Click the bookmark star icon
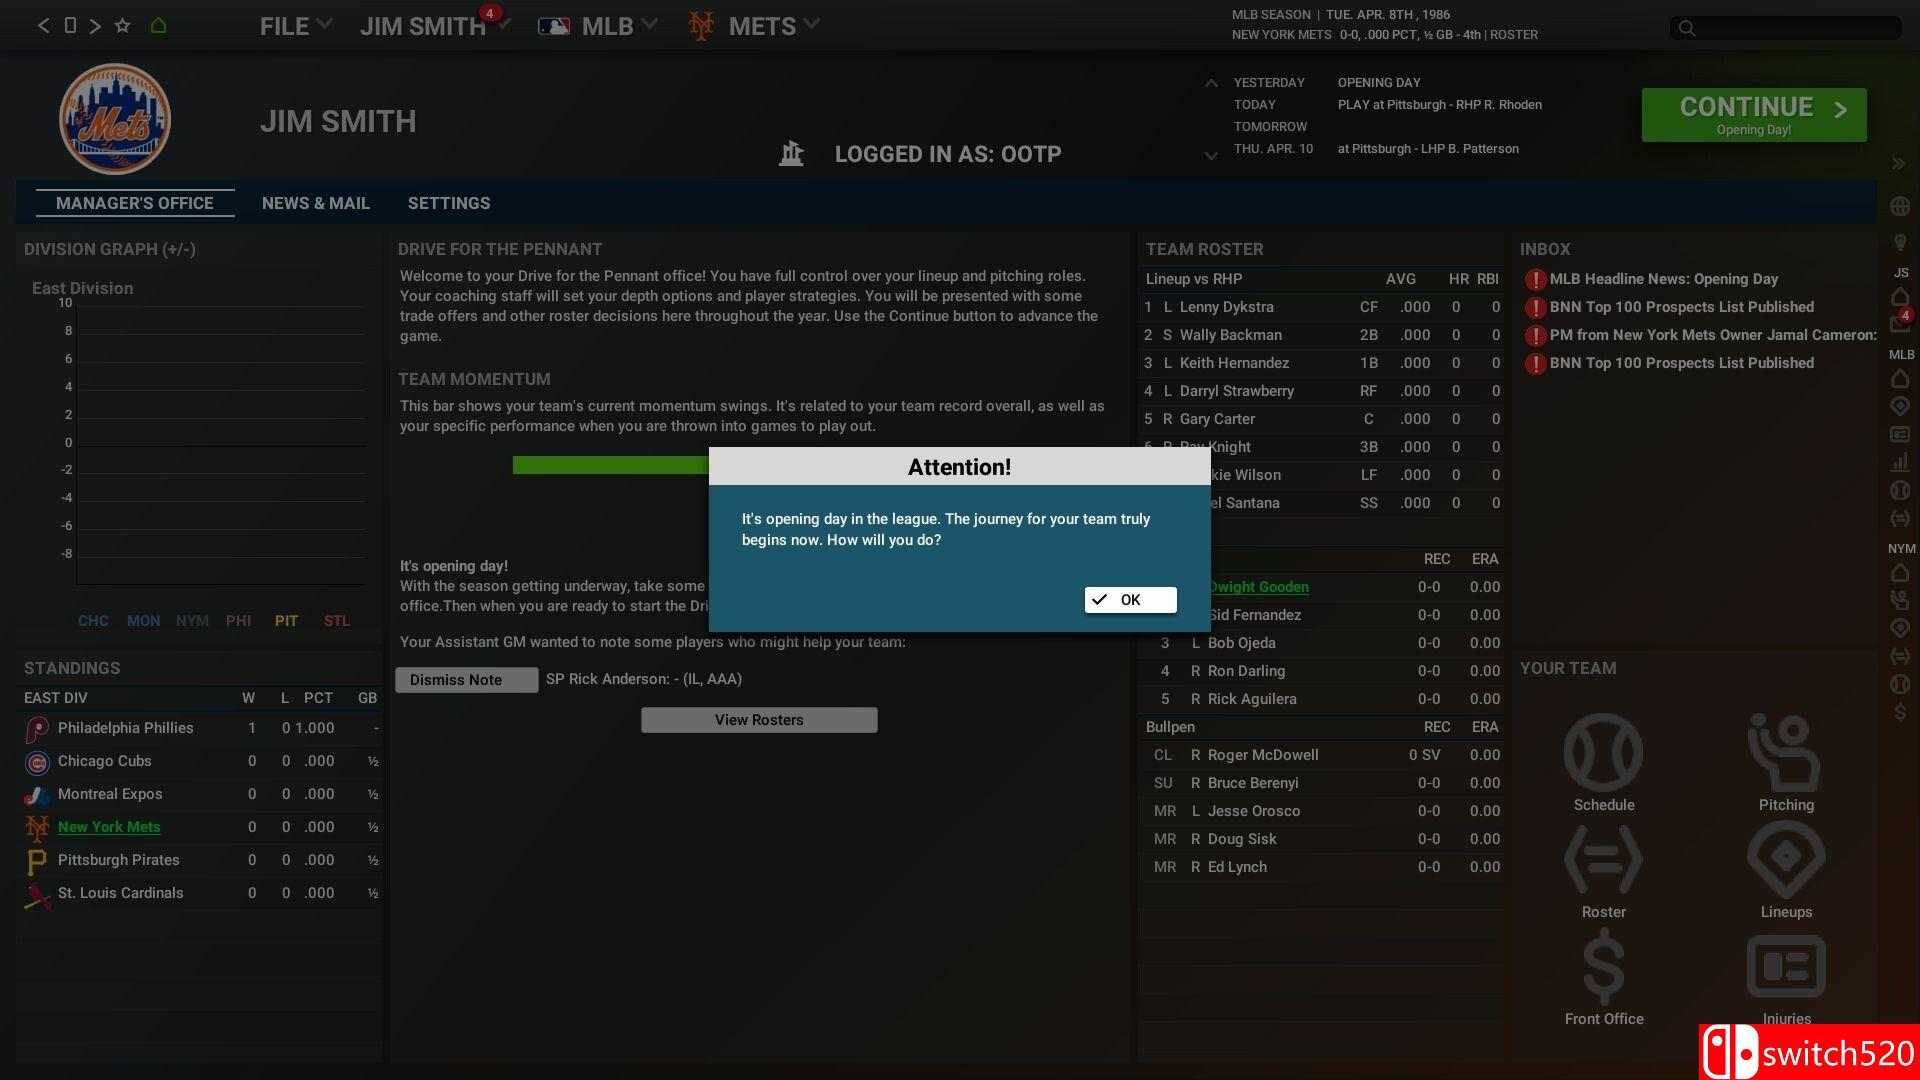Viewport: 1920px width, 1080px height. pyautogui.click(x=122, y=26)
